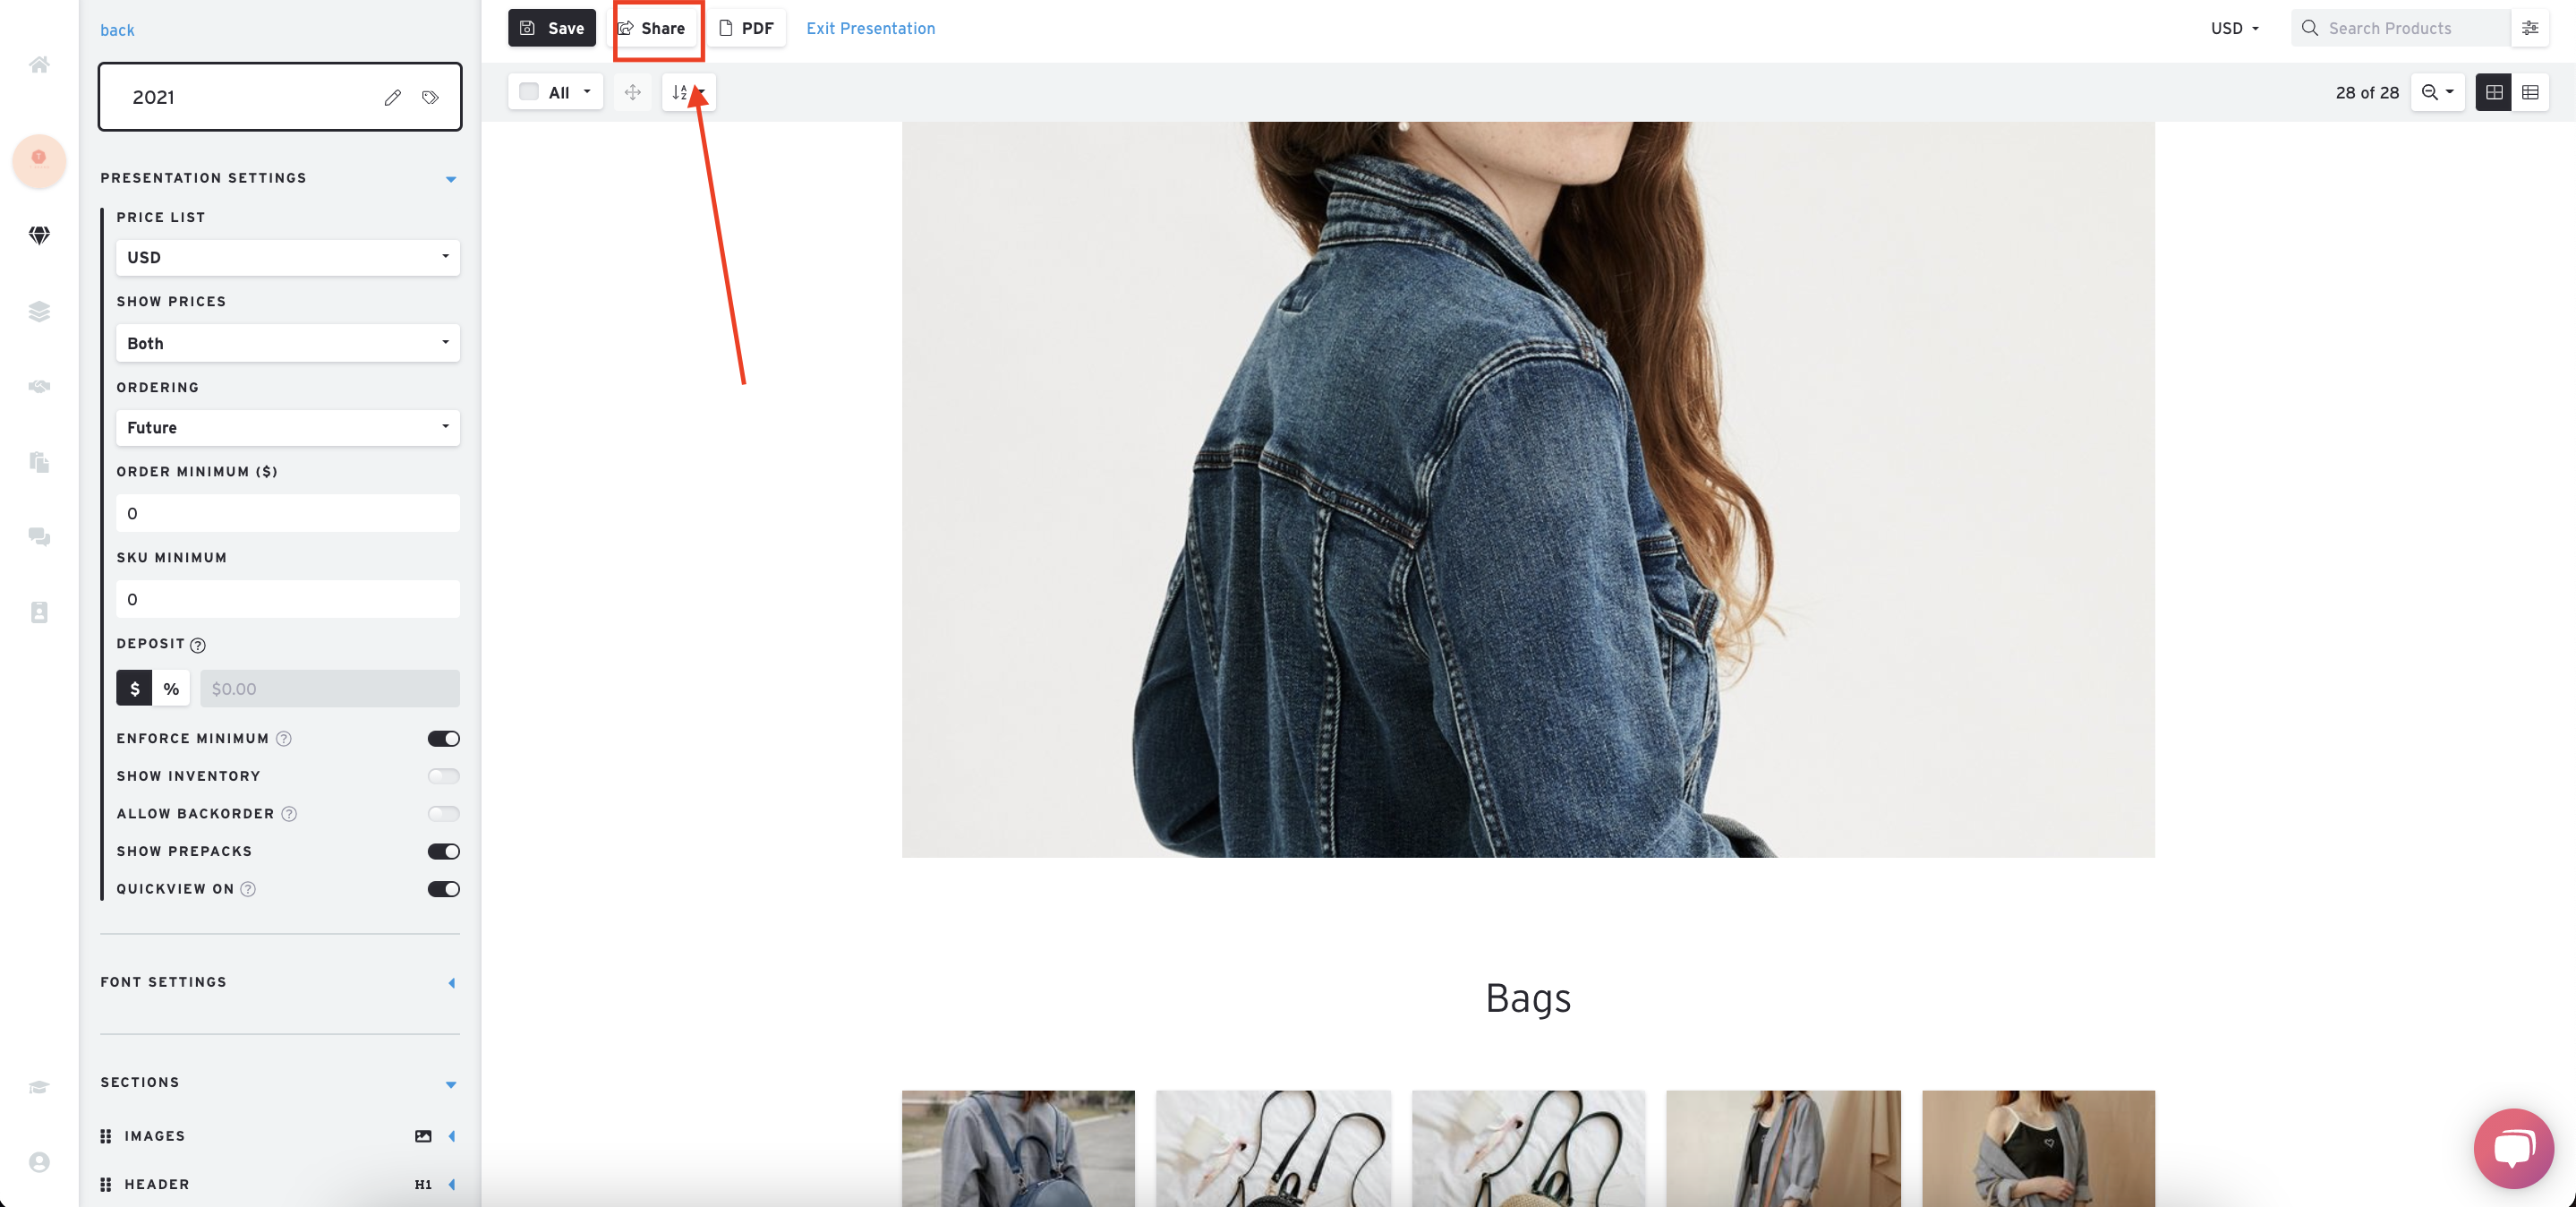
Task: Open the graduation cap sidebar icon
Action: [39, 1087]
